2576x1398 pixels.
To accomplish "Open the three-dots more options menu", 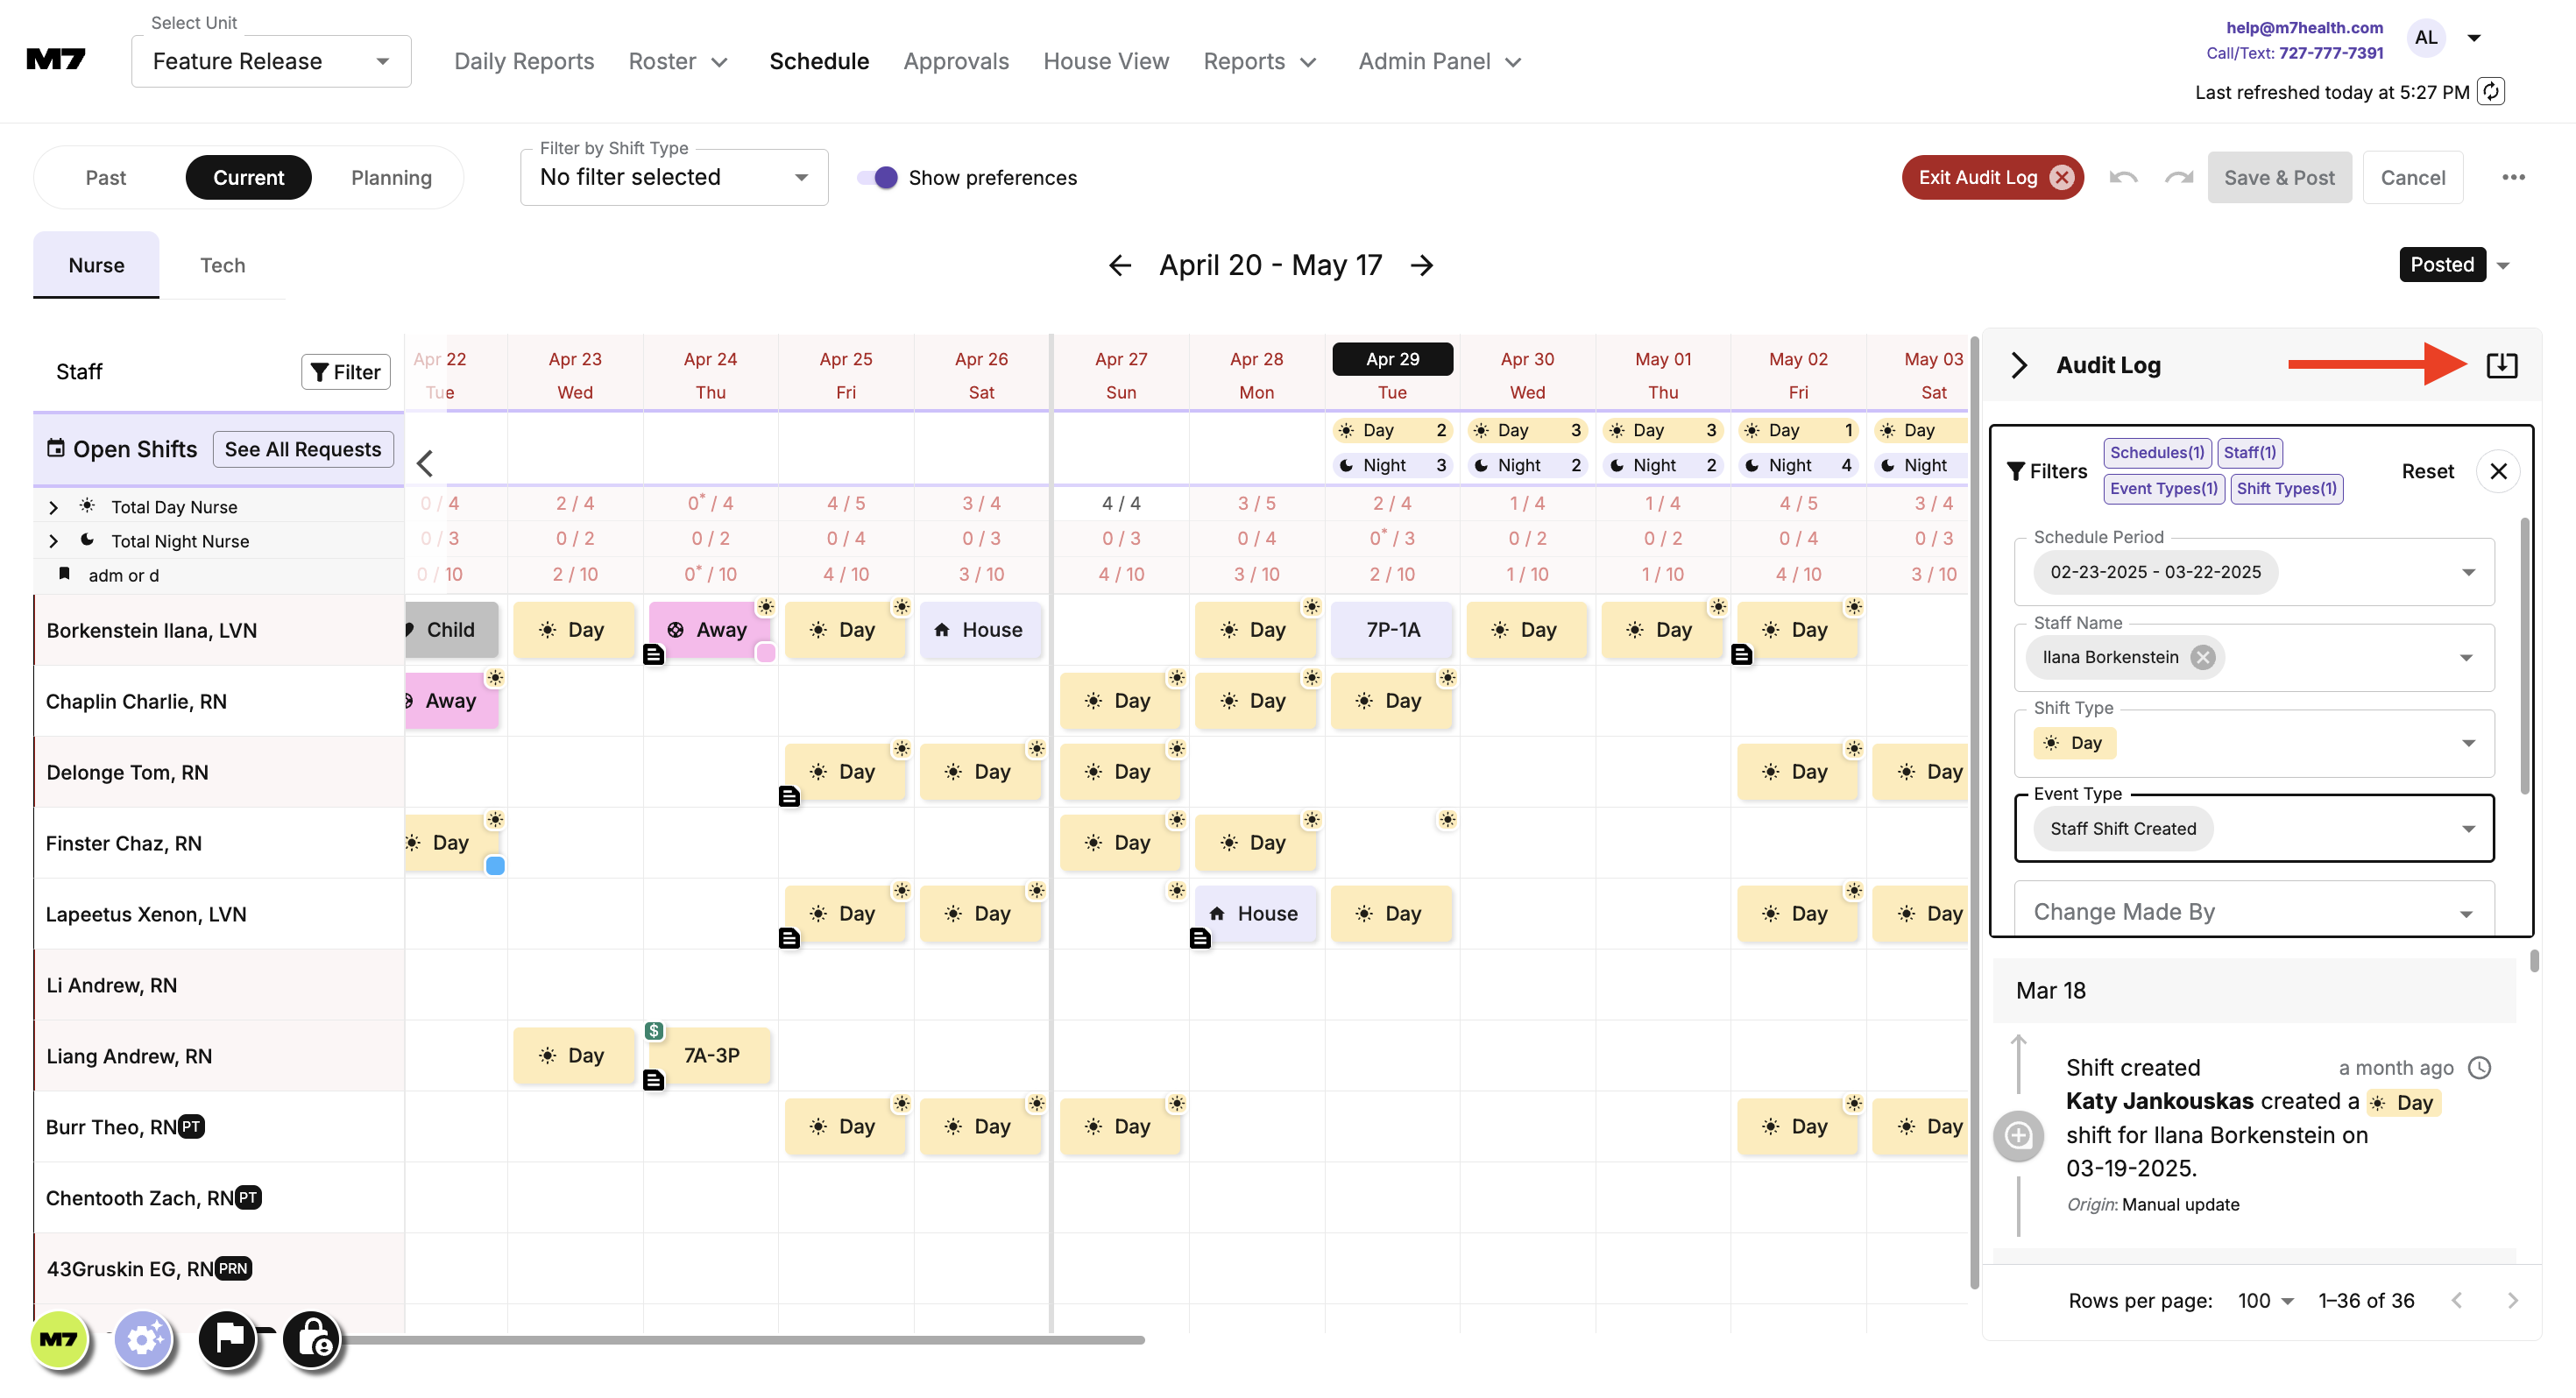I will [2513, 177].
